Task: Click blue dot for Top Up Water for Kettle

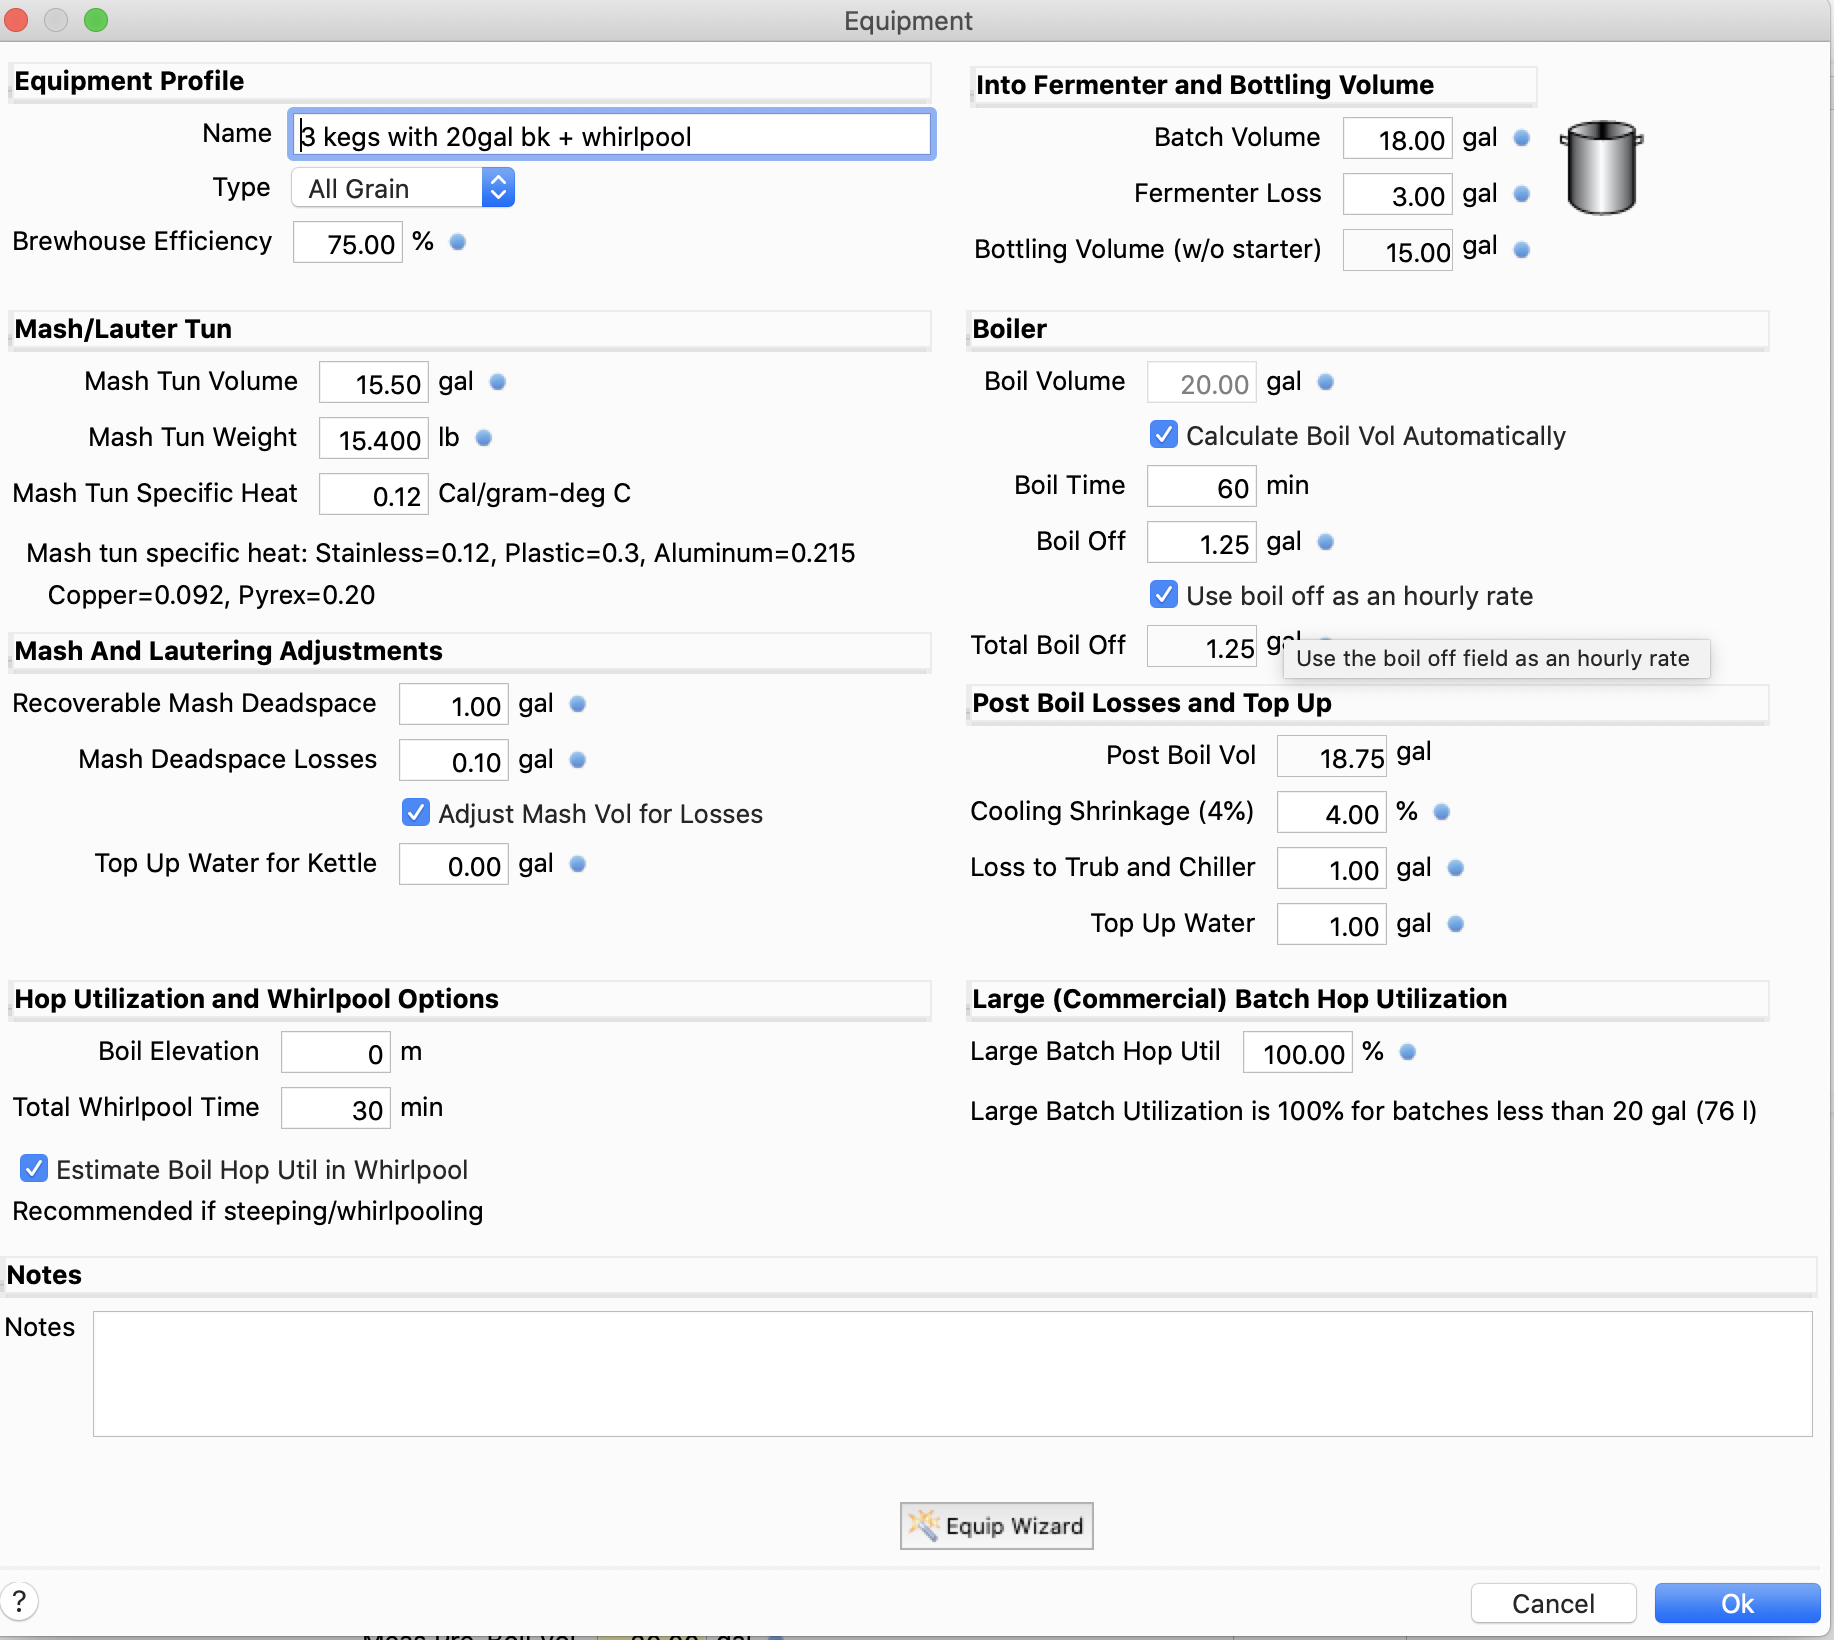Action: point(578,864)
